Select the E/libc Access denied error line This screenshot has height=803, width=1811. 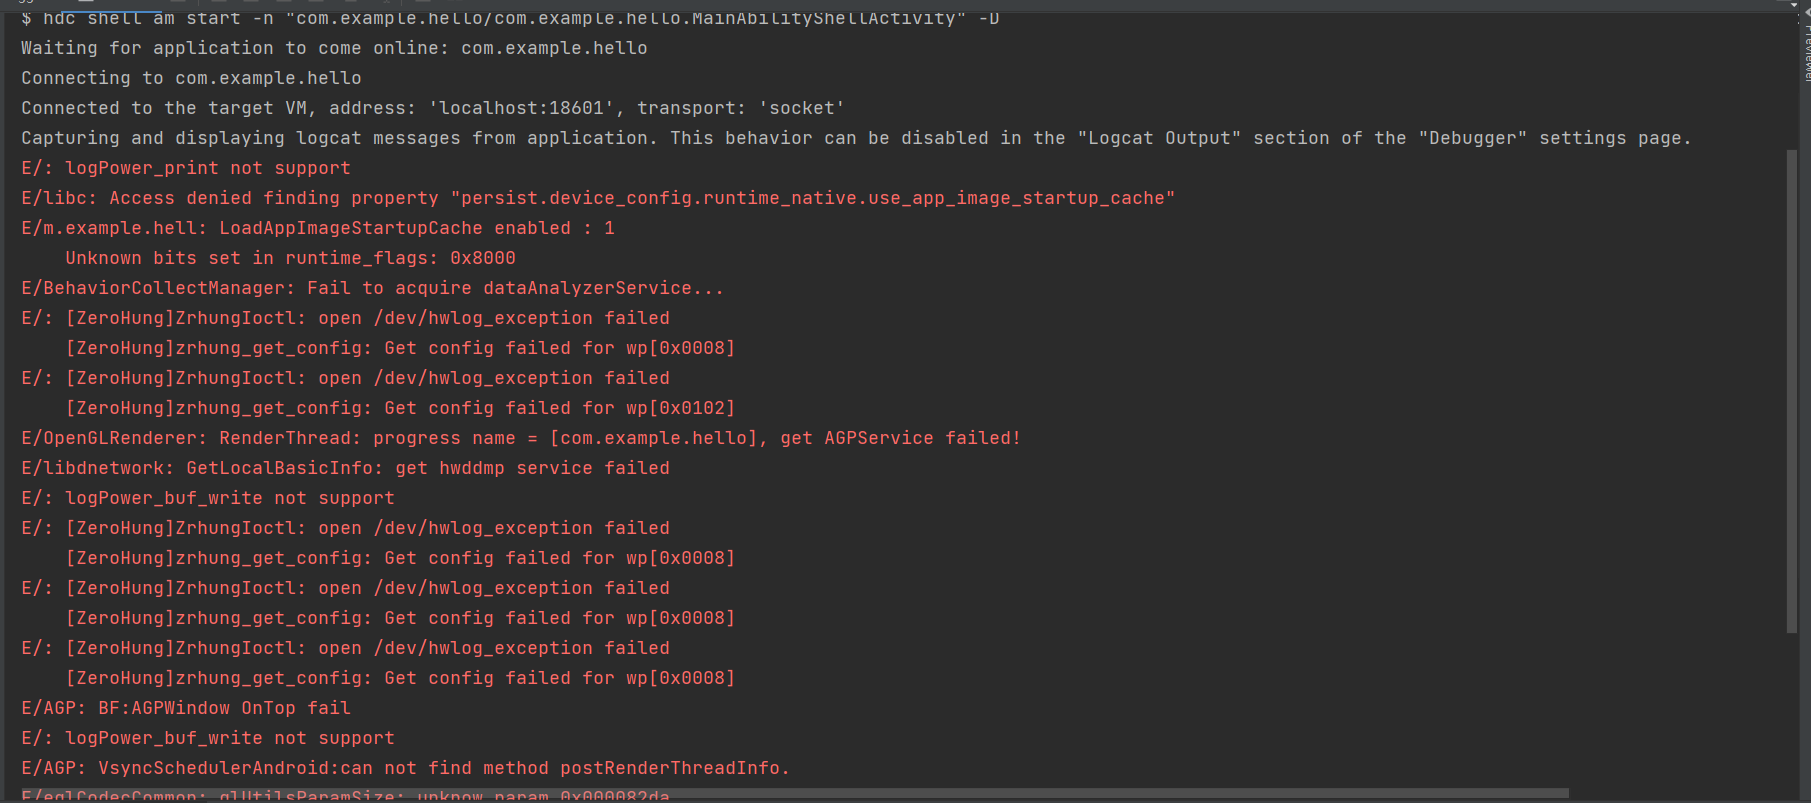coord(598,198)
